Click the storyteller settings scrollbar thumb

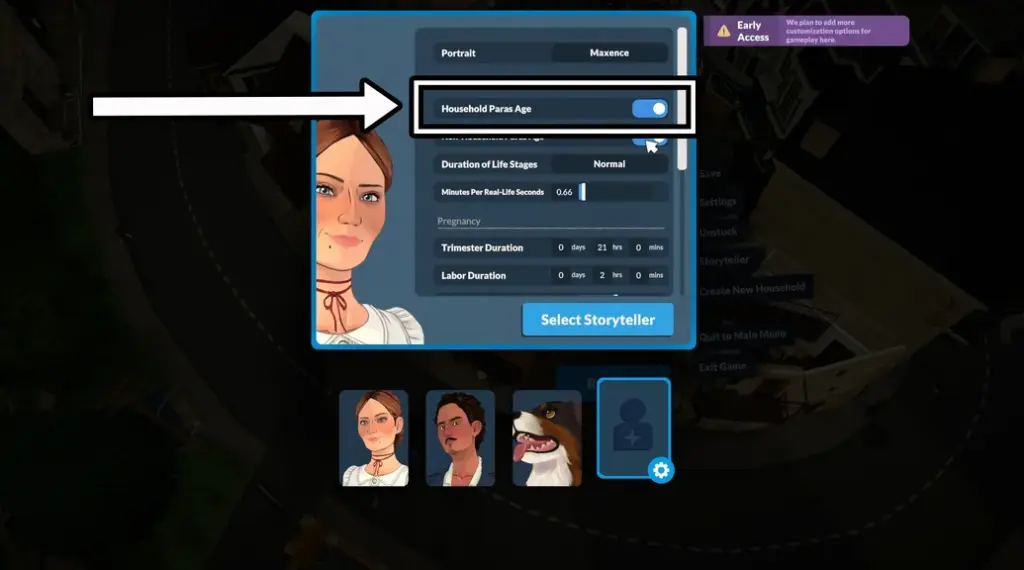[x=682, y=98]
